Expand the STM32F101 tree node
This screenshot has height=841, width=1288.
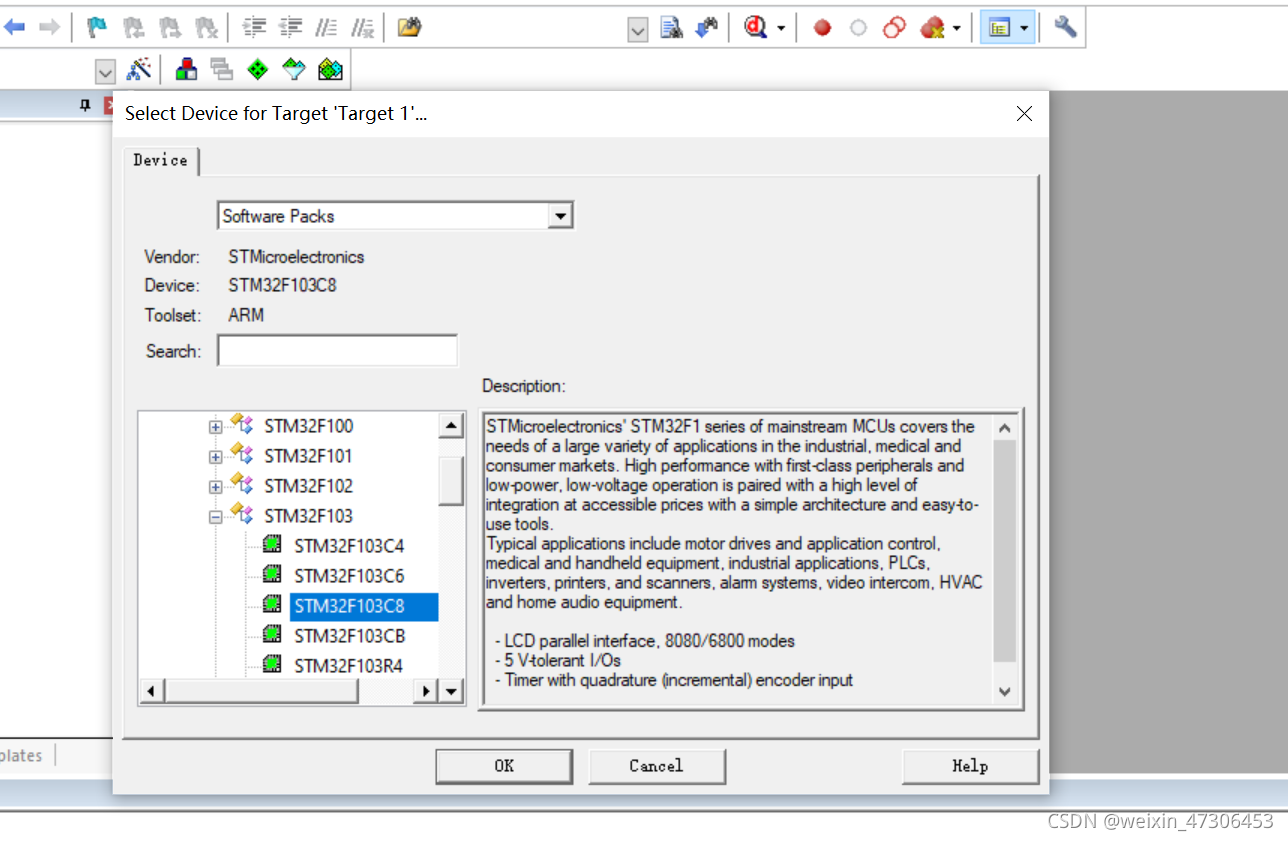click(x=215, y=457)
